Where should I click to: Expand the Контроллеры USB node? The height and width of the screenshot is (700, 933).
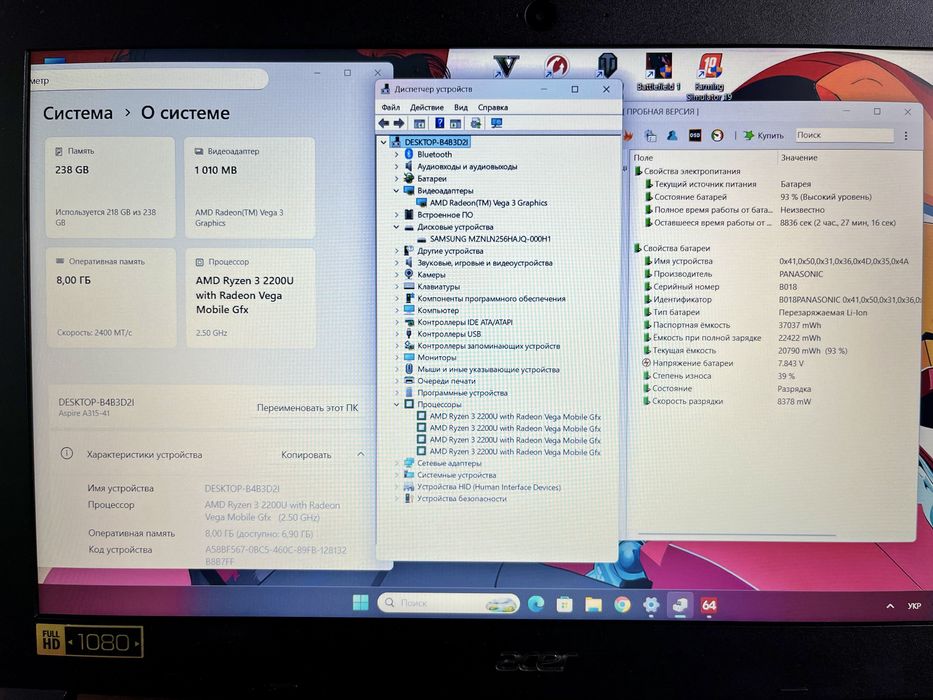pos(396,334)
